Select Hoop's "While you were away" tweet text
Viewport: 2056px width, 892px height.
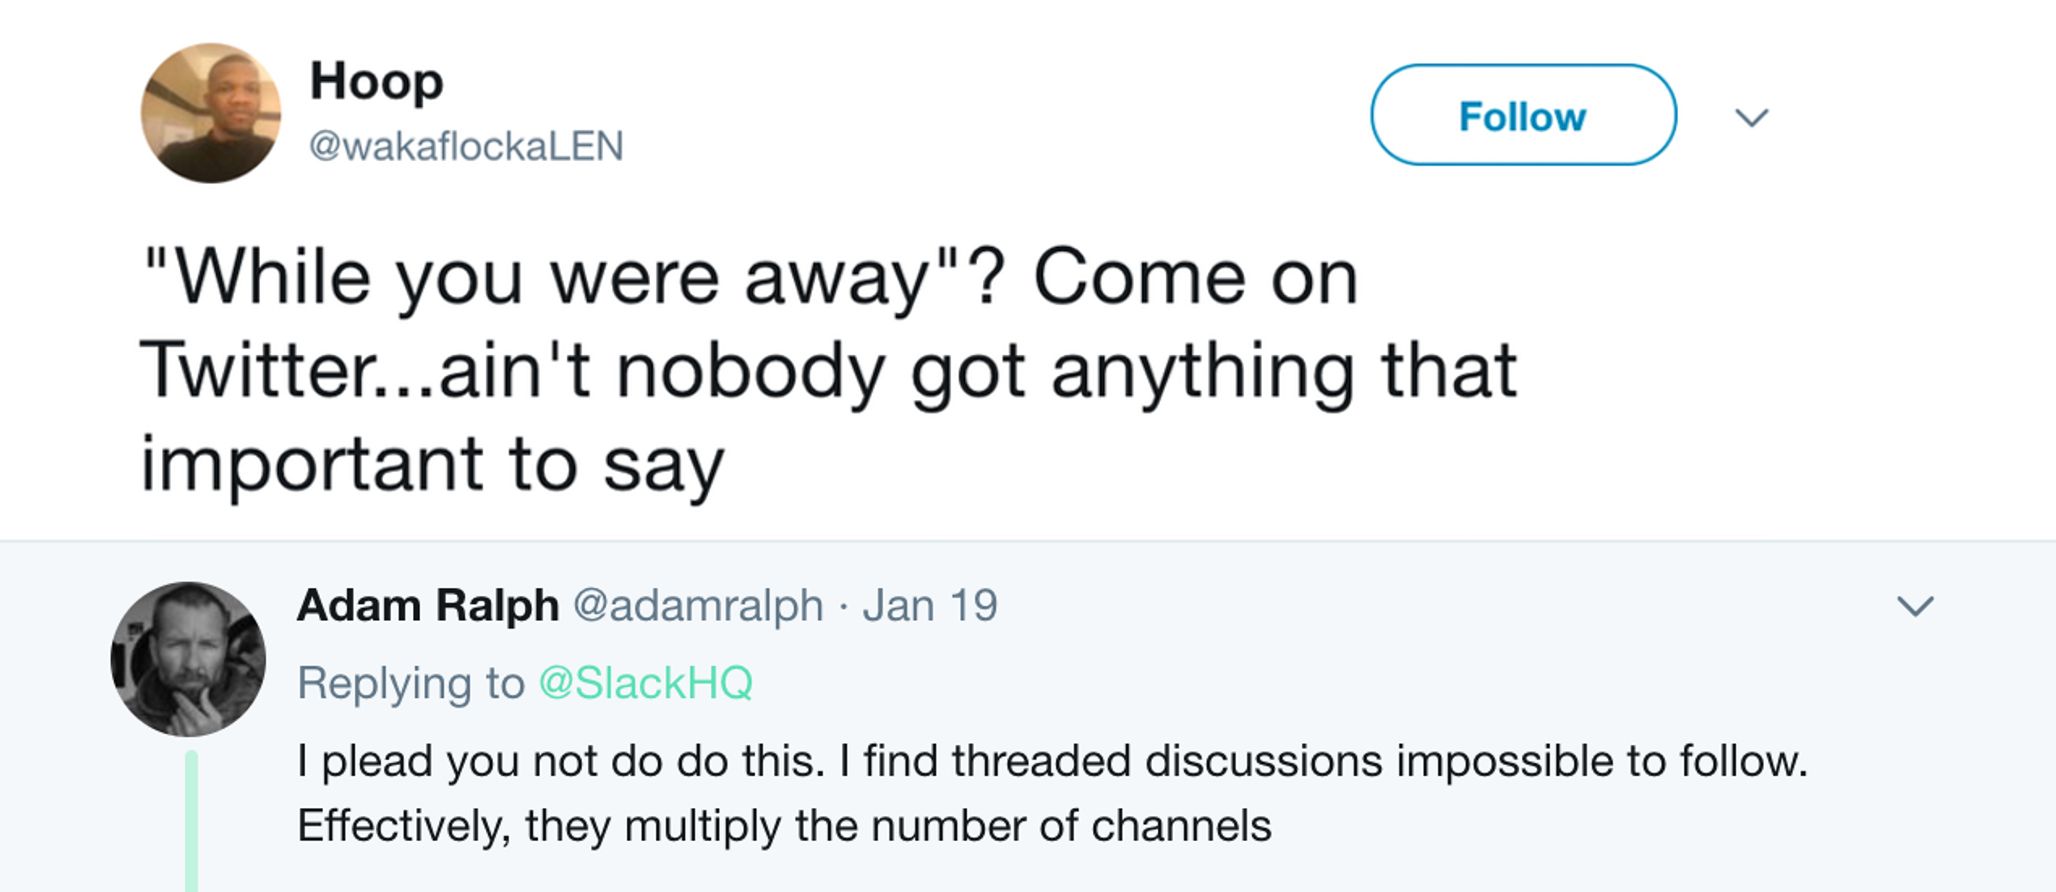828,370
